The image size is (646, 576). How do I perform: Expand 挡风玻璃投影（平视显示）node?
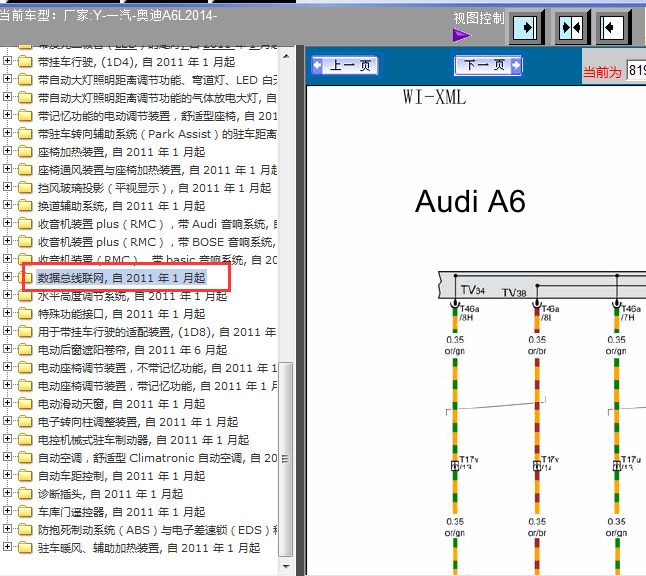7,187
